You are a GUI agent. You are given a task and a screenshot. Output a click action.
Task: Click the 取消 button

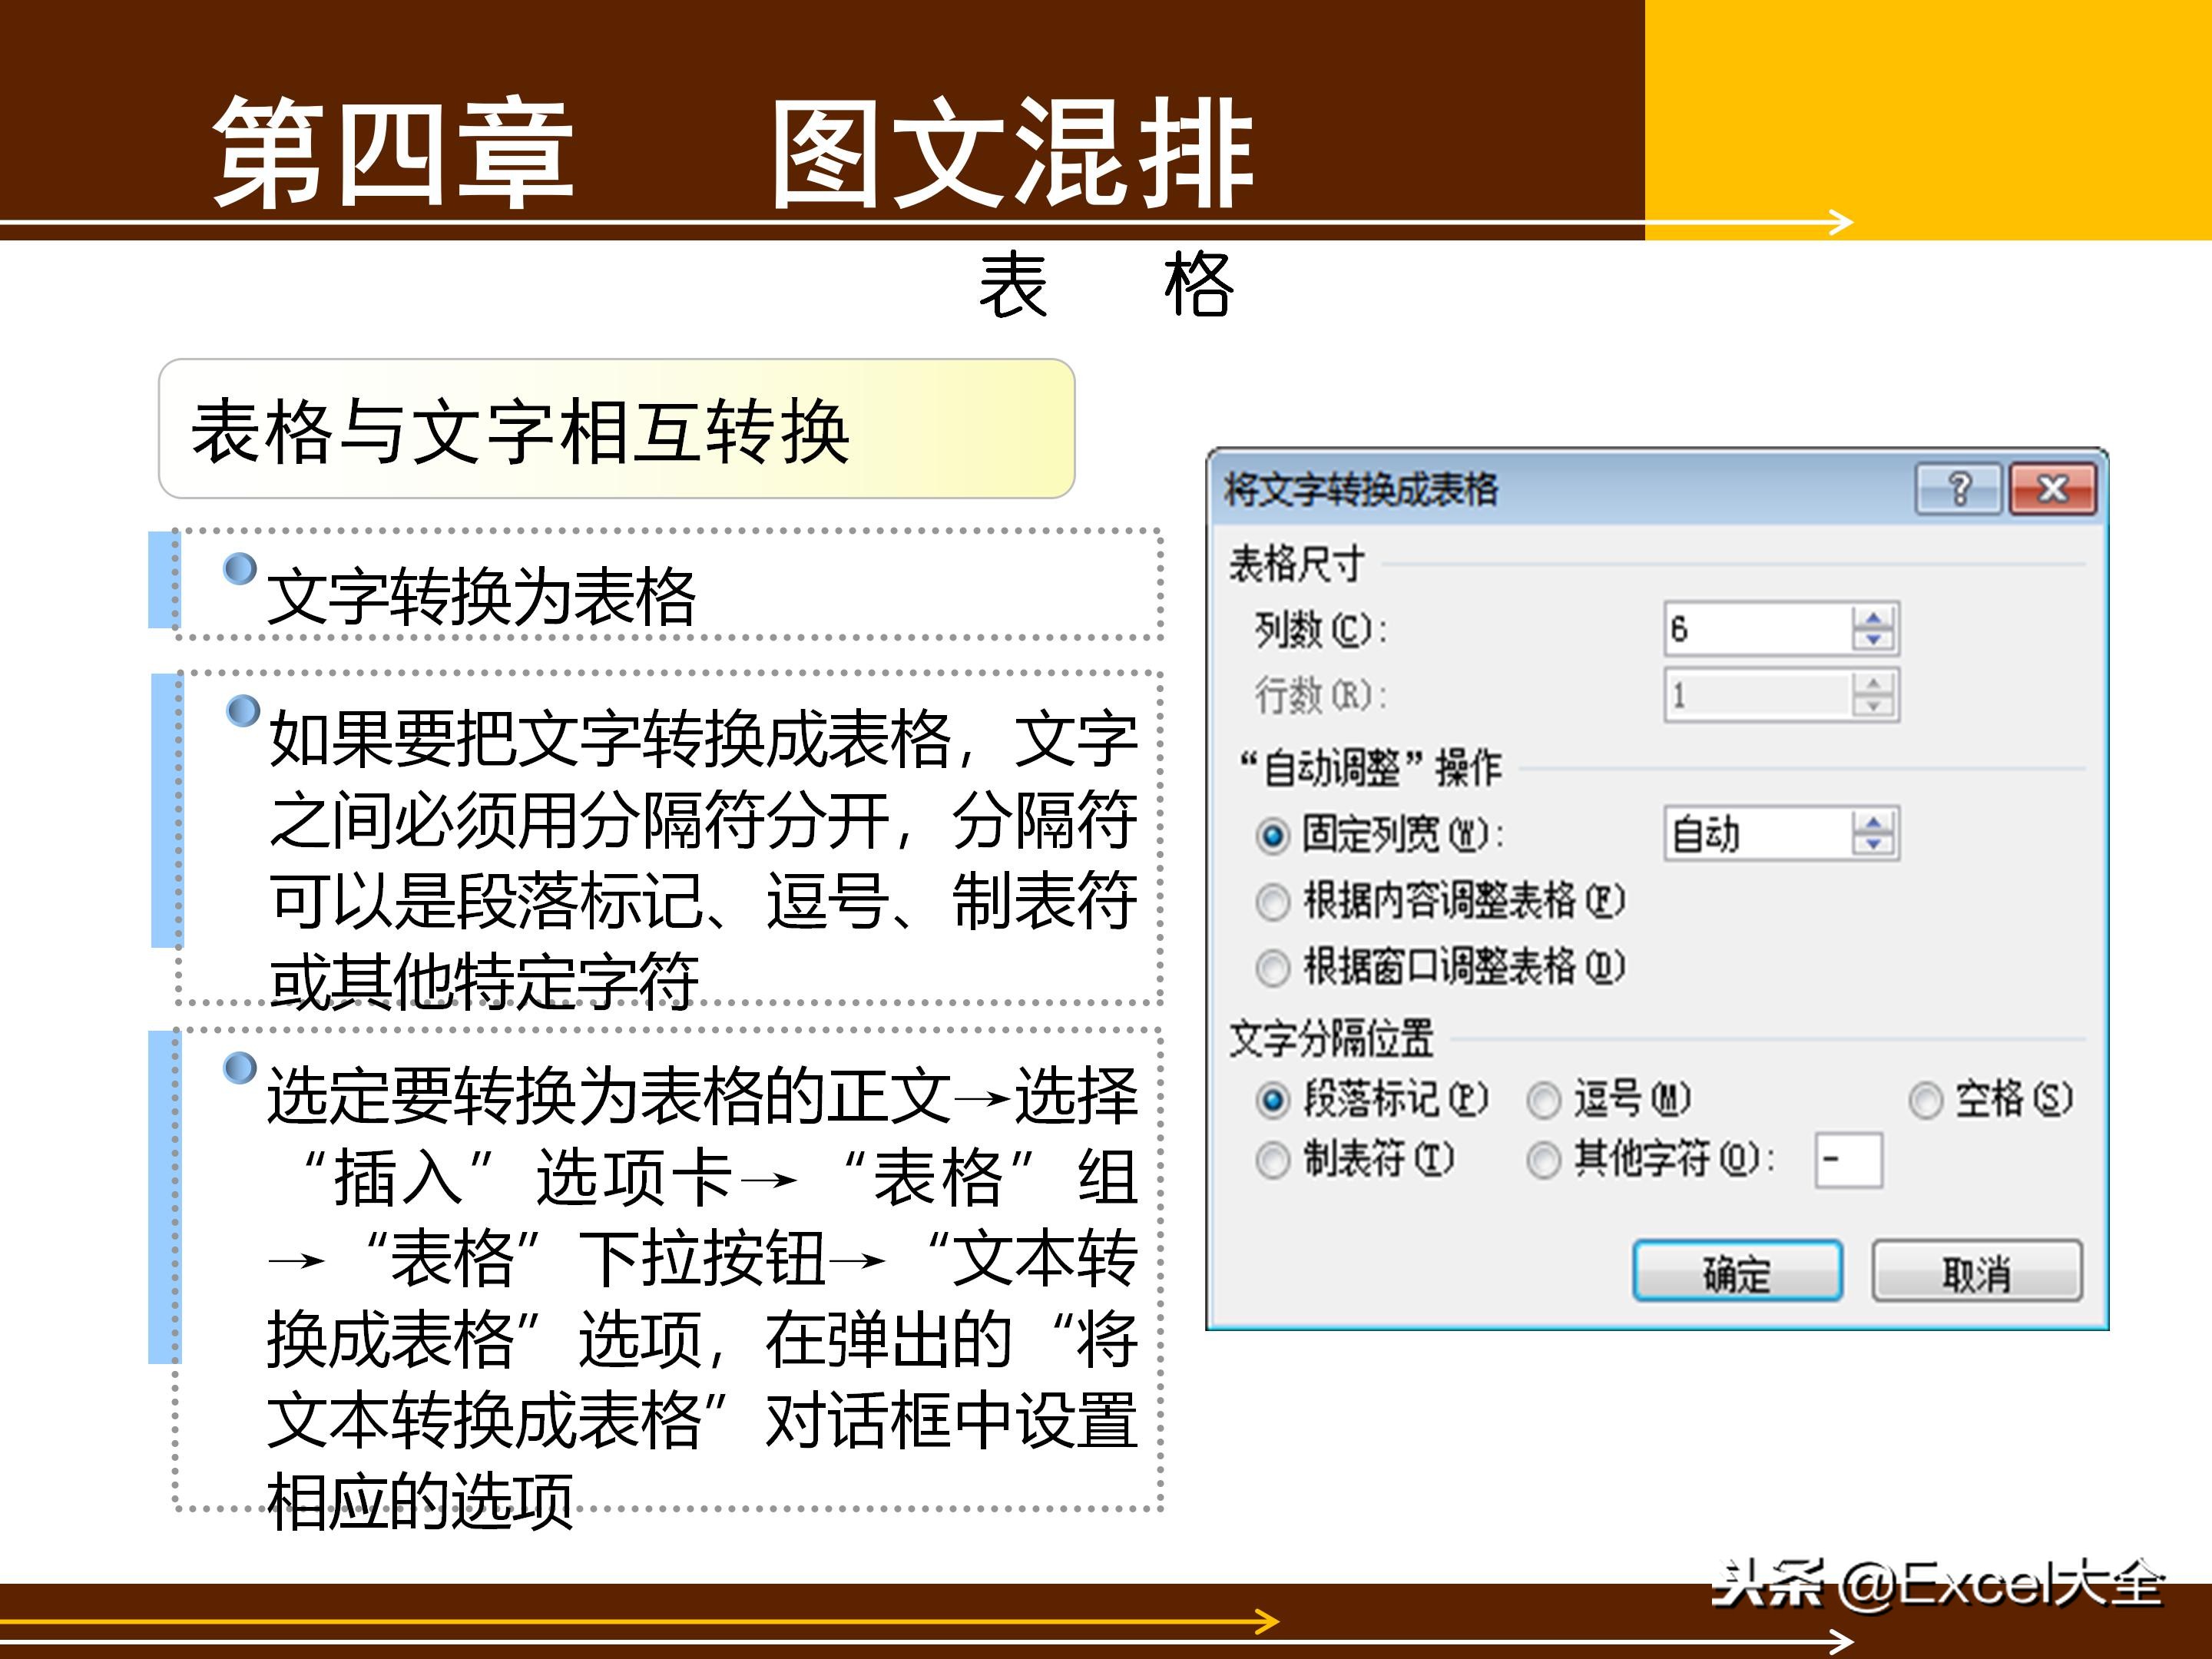1977,1272
